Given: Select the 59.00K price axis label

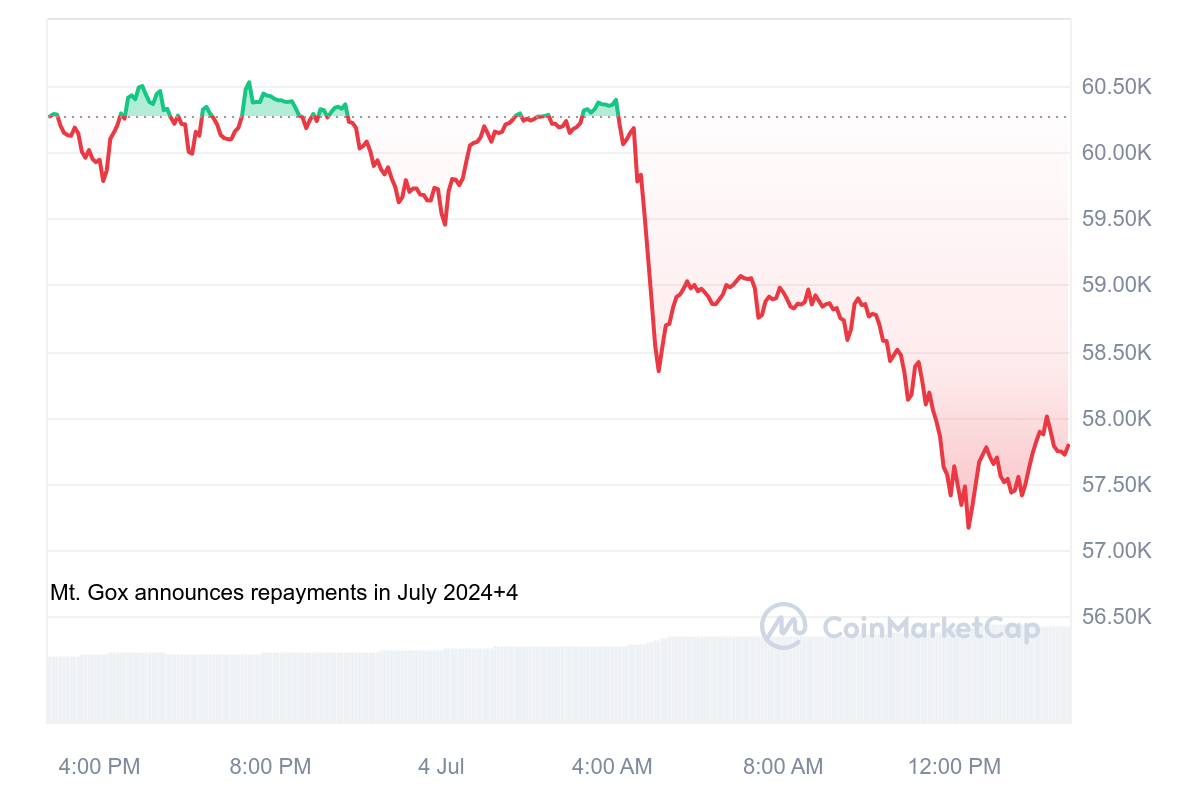Looking at the screenshot, I should coord(1117,286).
